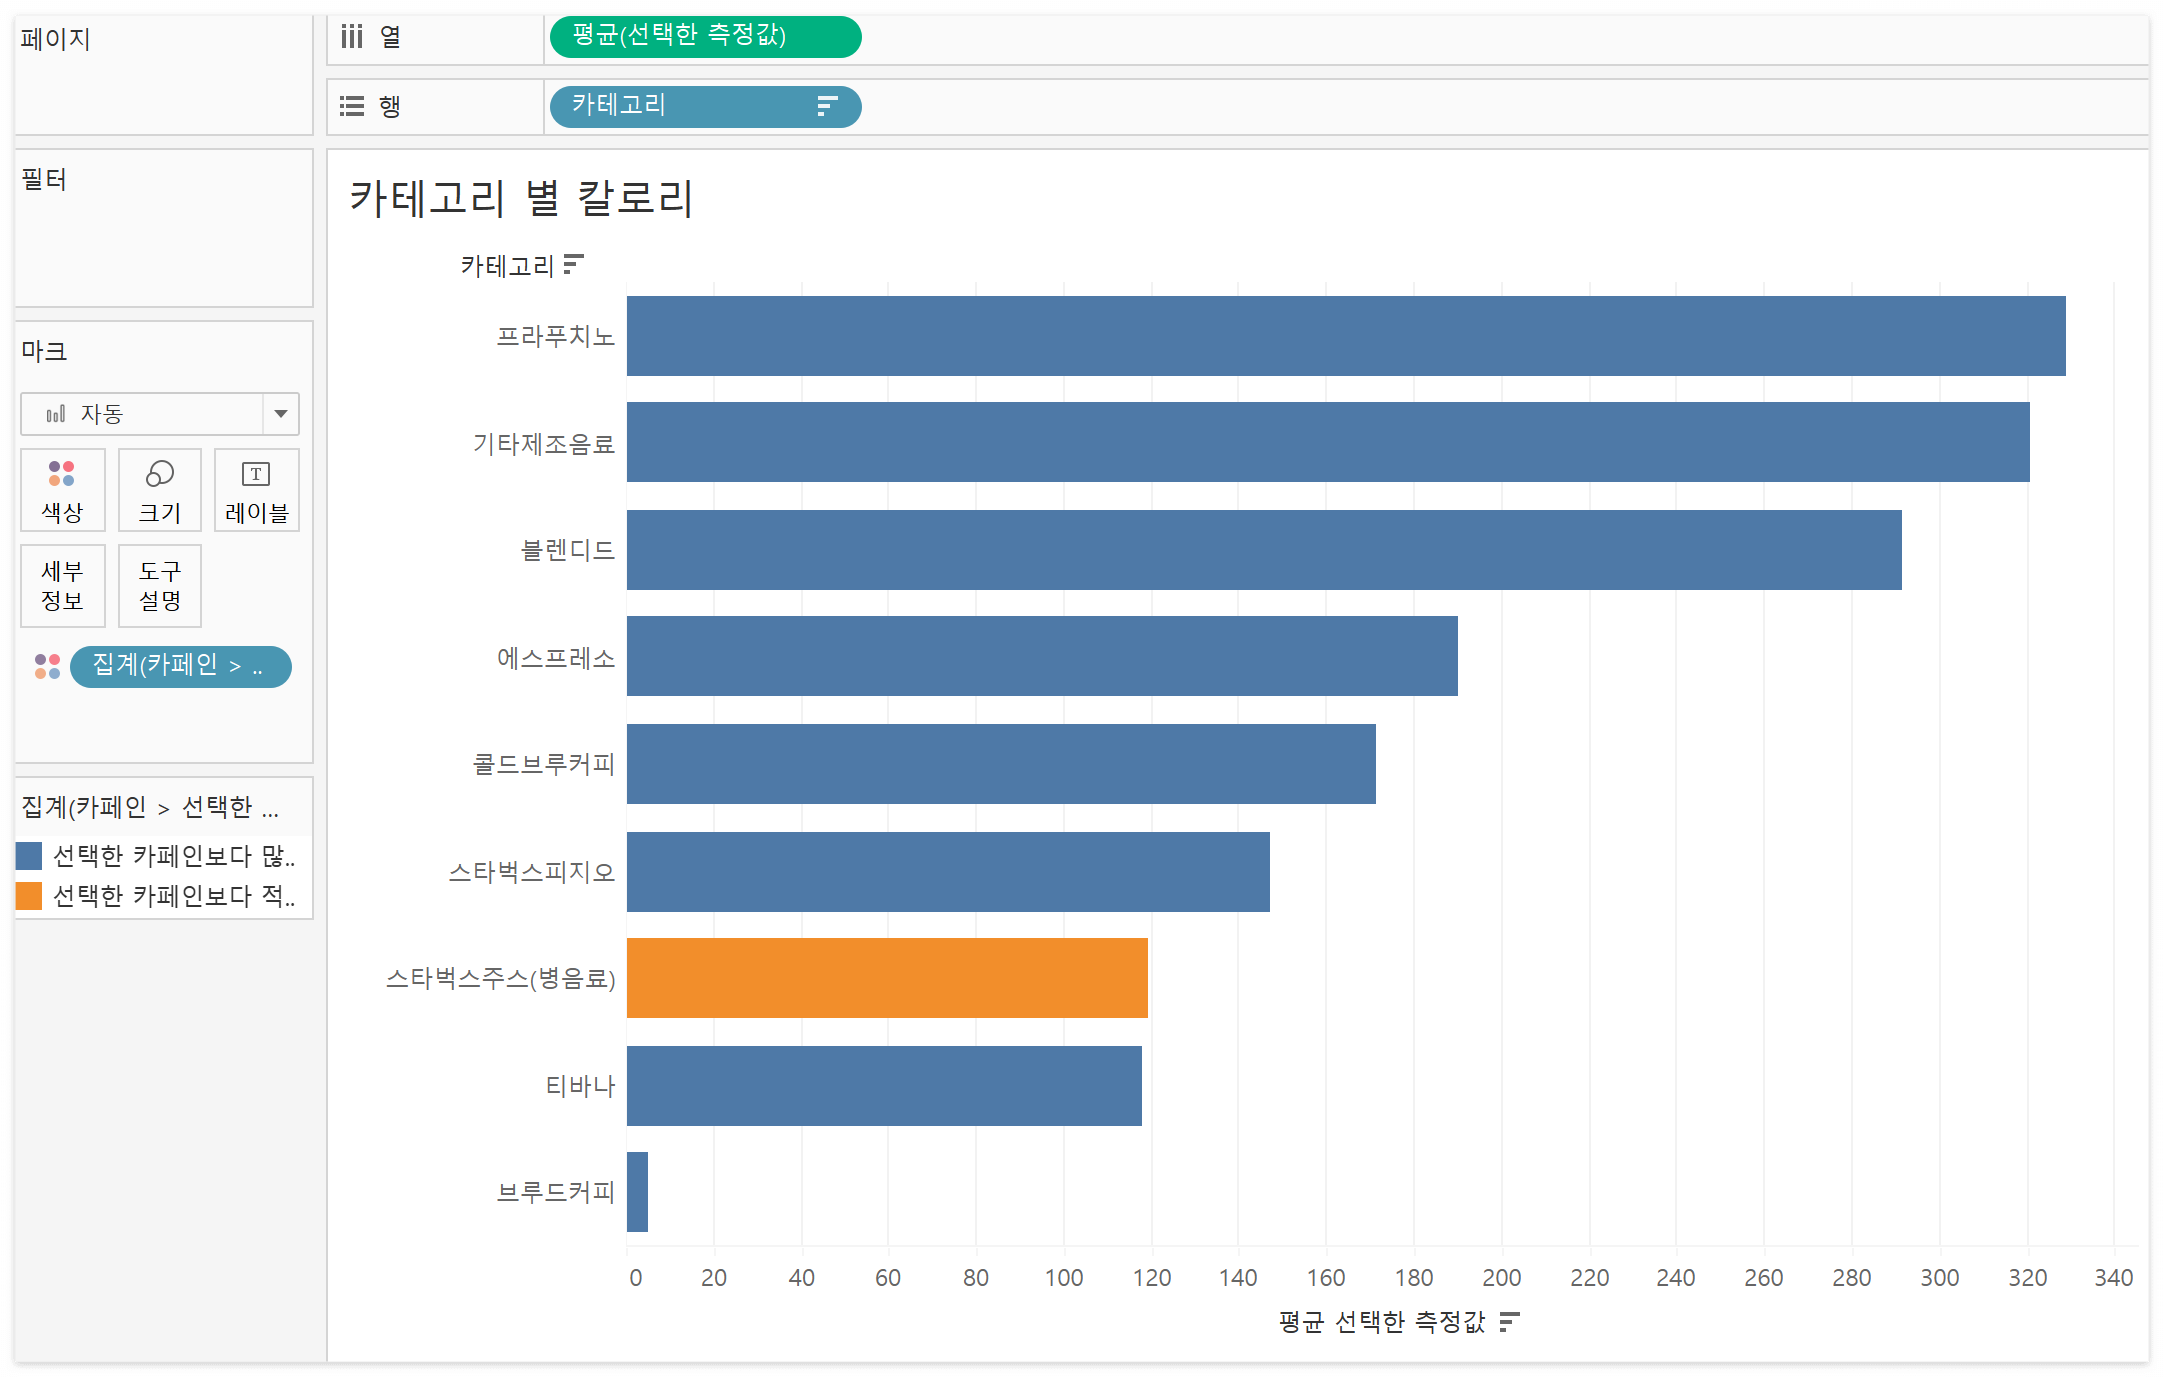The height and width of the screenshot is (1377, 2164).
Task: Click the 카테고리 별 칼로리 sheet title
Action: (520, 198)
